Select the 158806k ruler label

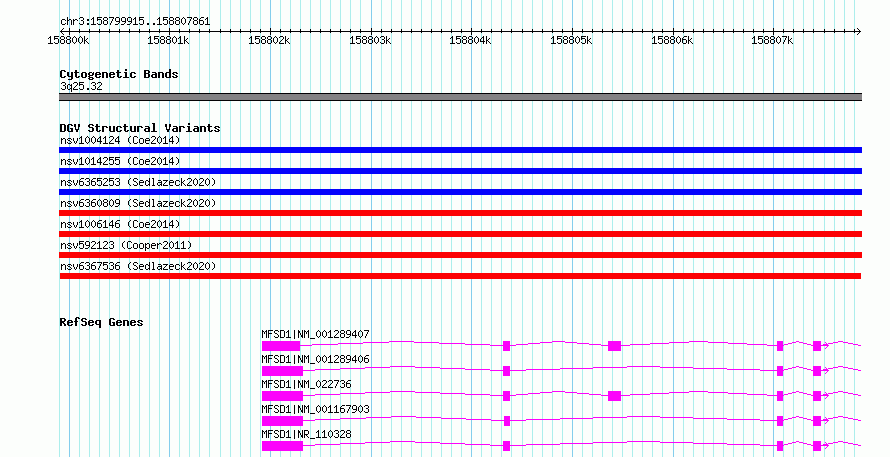point(672,40)
